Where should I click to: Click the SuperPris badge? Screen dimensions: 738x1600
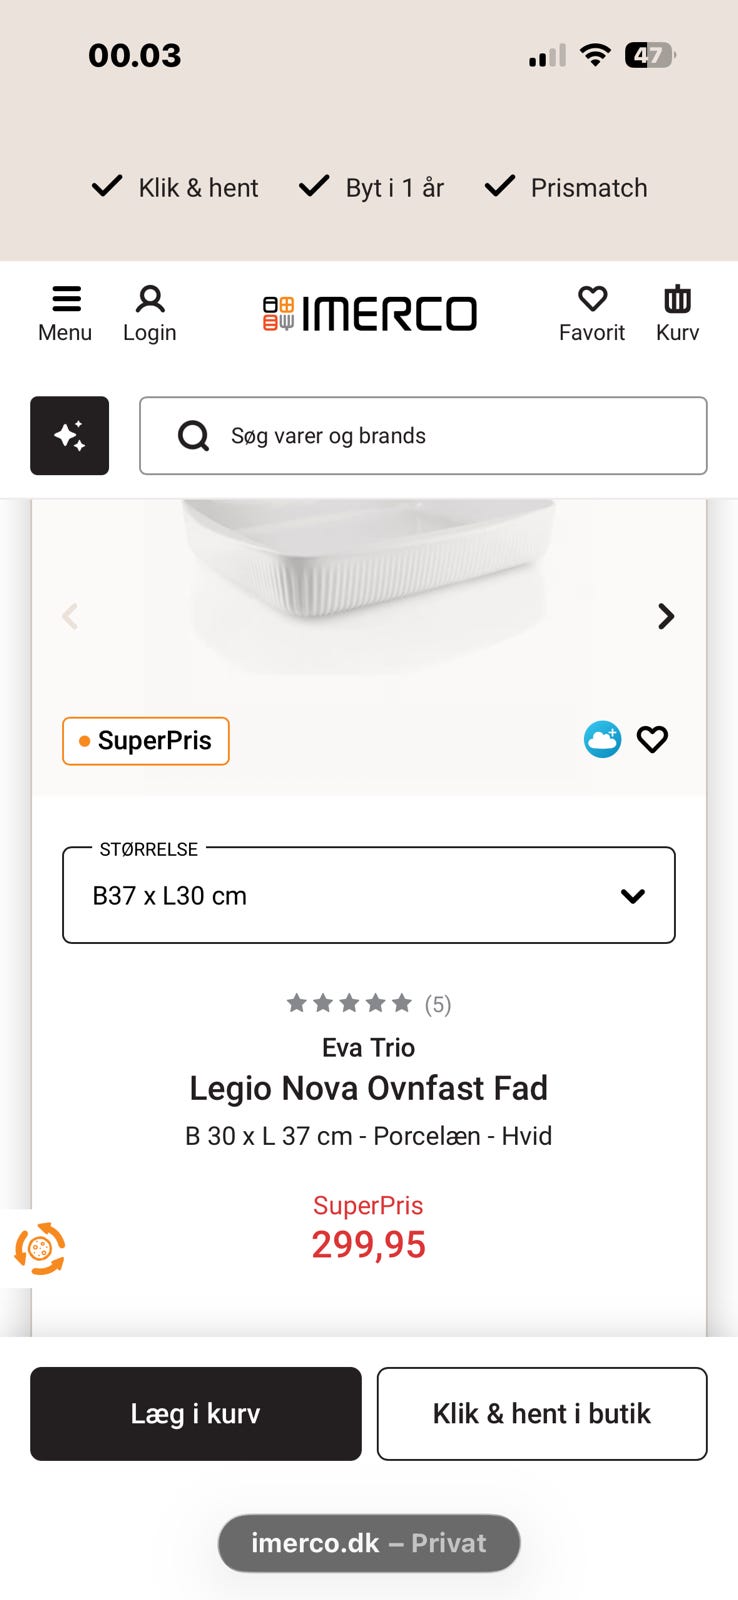tap(146, 741)
